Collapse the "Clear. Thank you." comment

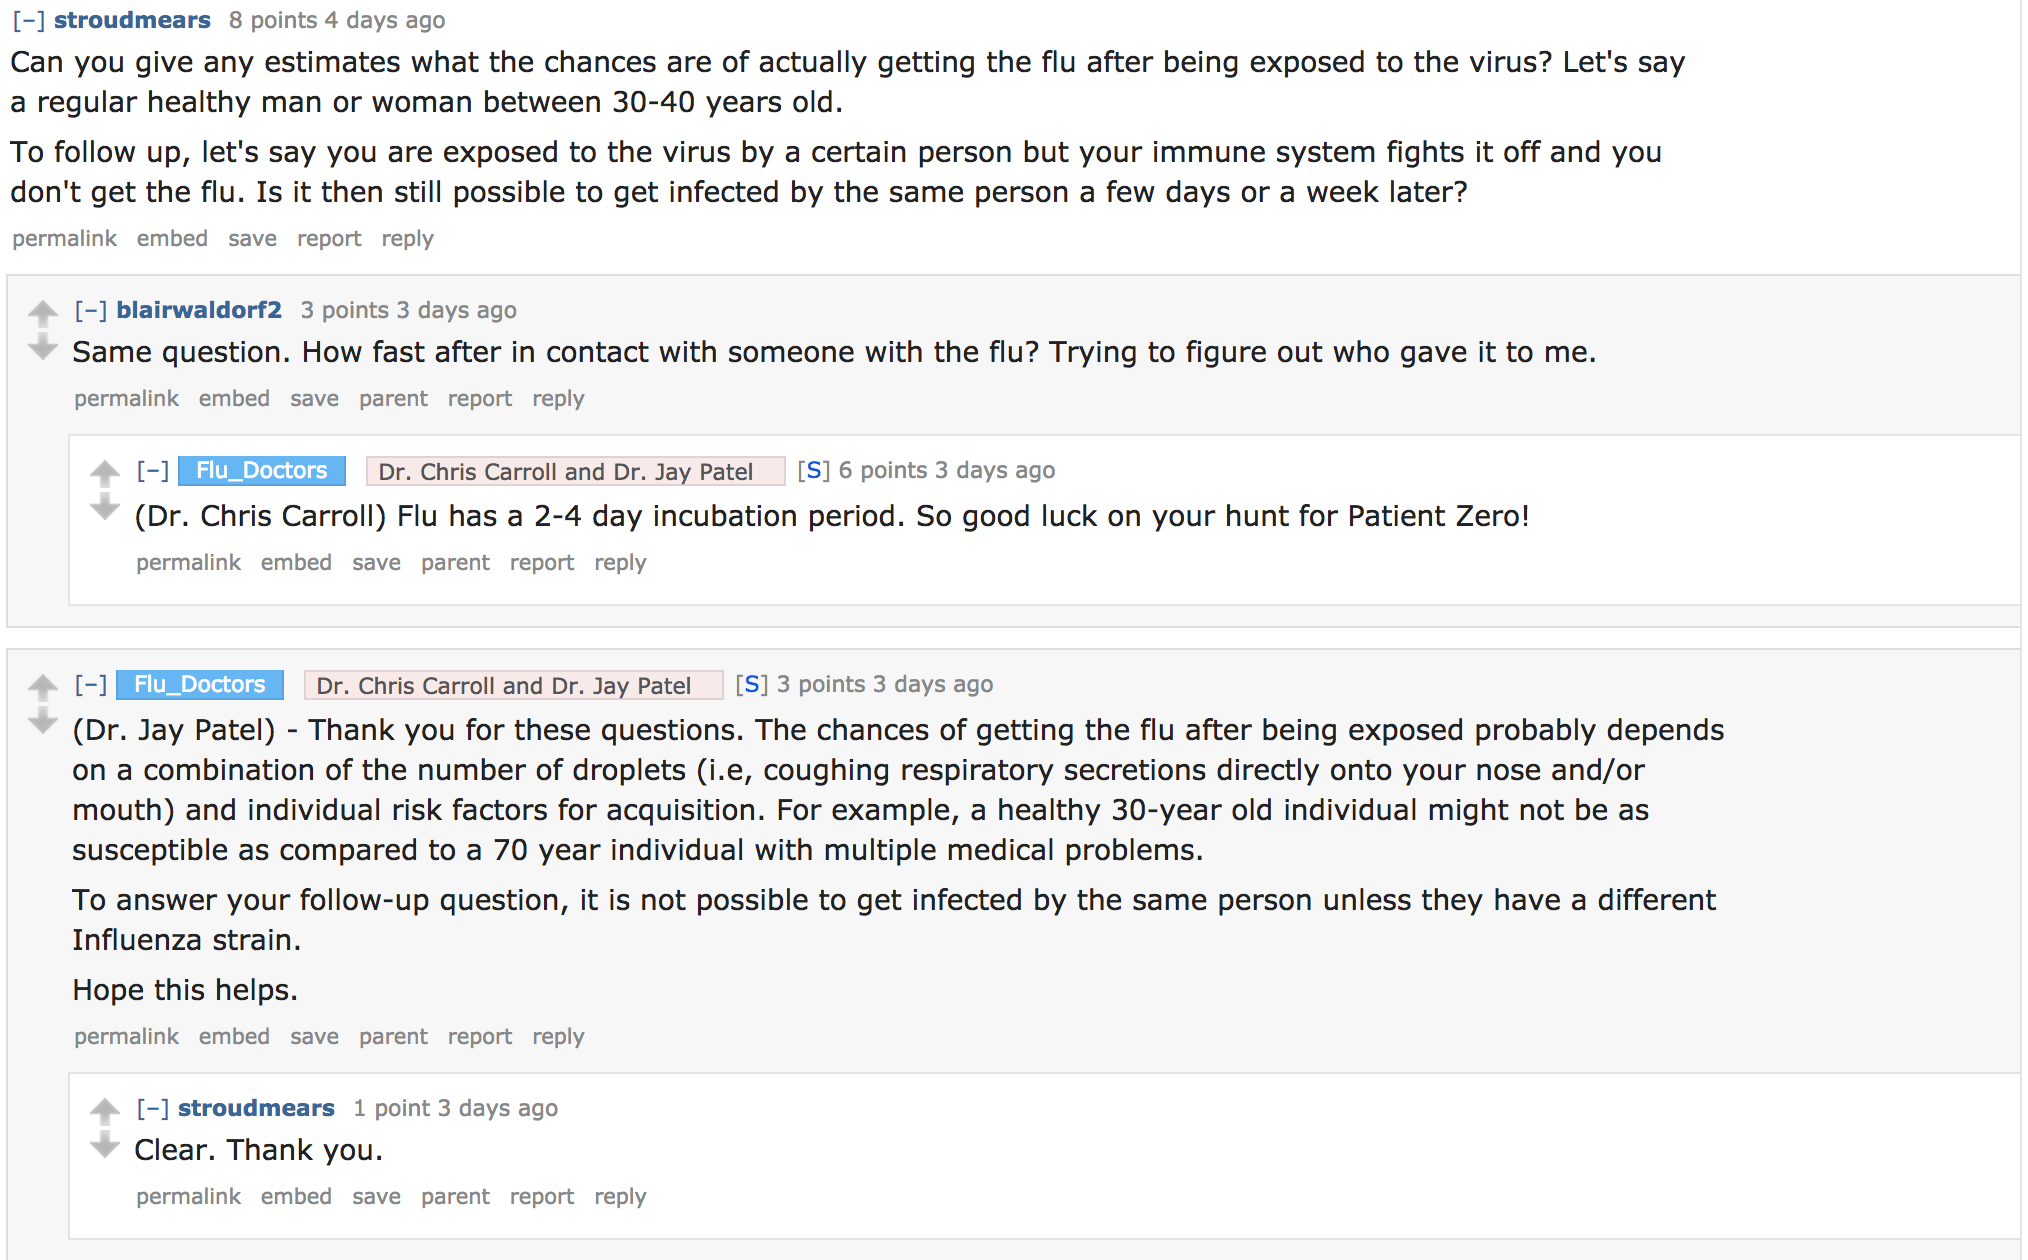(152, 1108)
